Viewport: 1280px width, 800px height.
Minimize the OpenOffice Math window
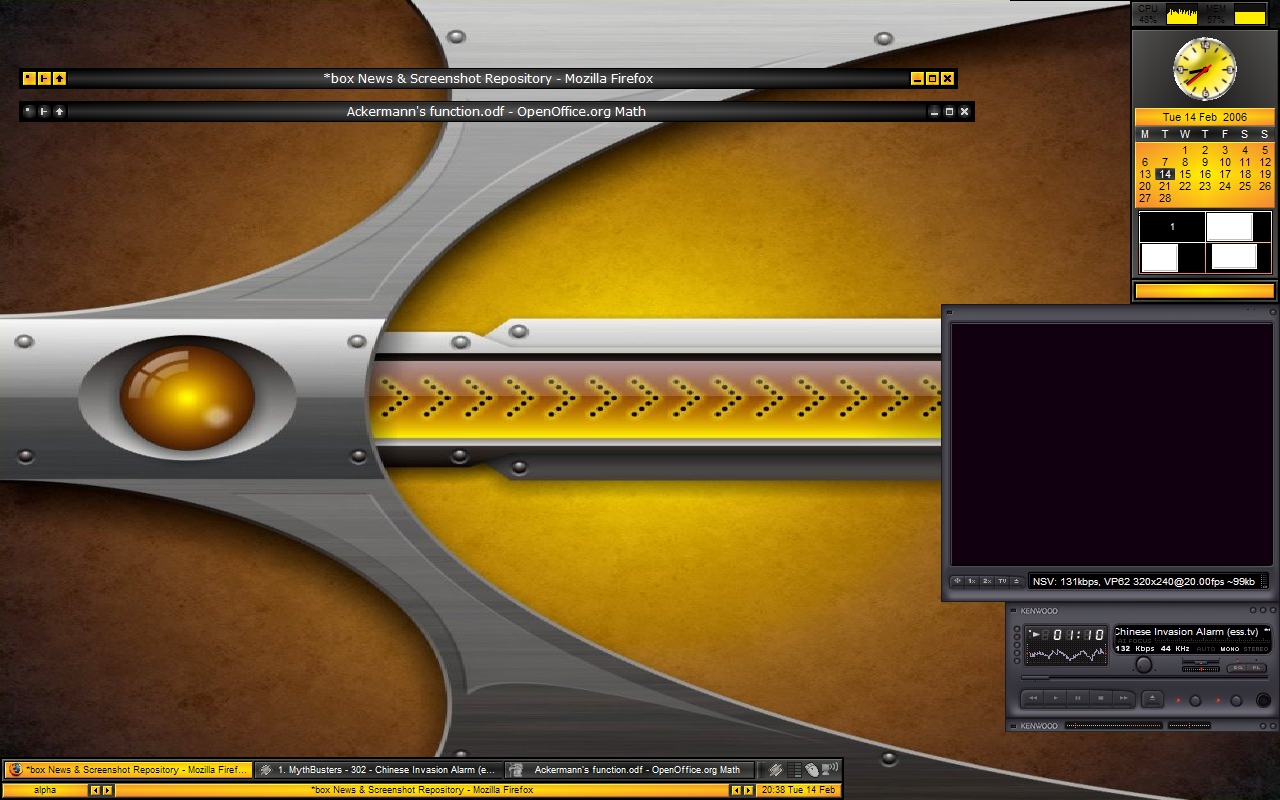coord(934,111)
